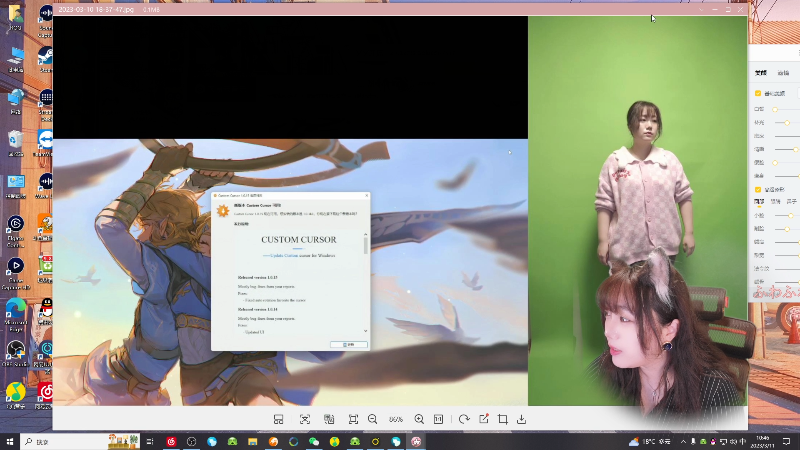Select the underlined first sub-tab under second checkbox
The width and height of the screenshot is (800, 450).
759,202
